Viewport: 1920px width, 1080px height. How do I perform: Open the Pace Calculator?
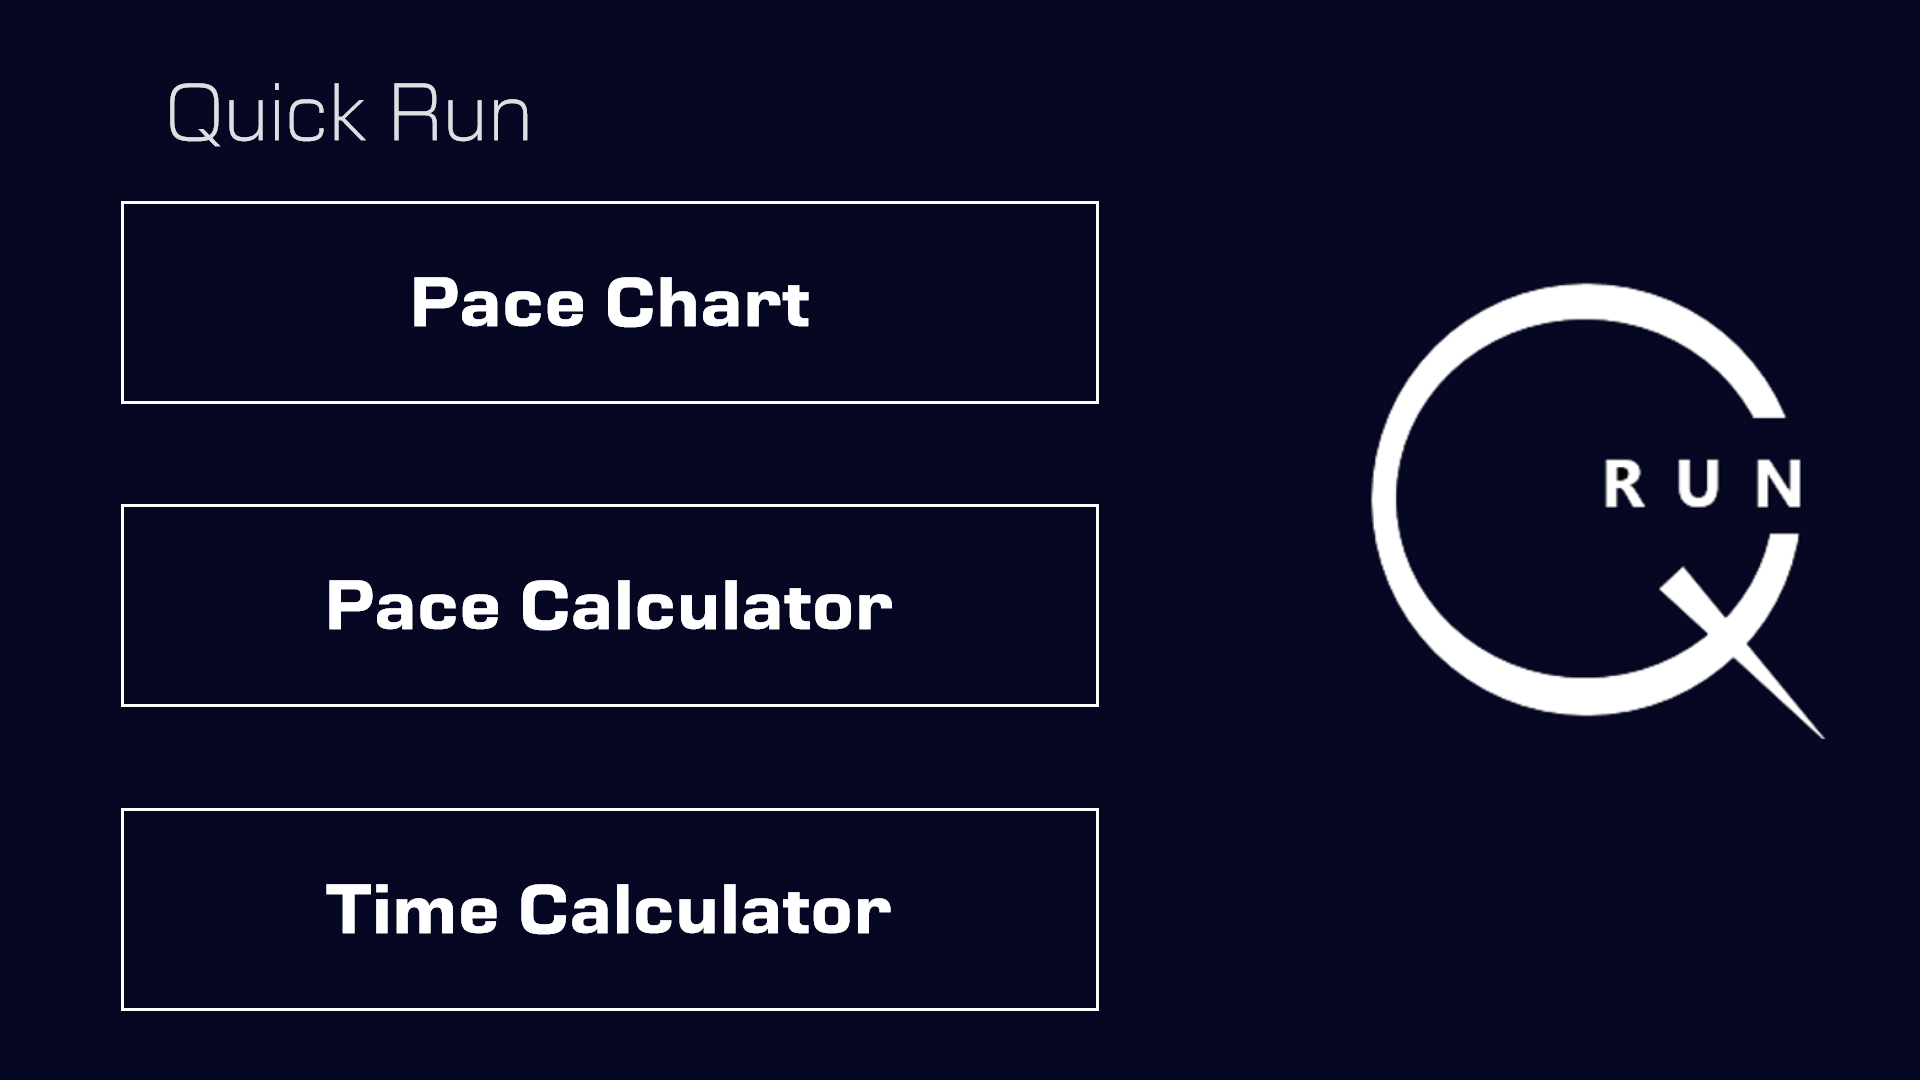tap(609, 605)
